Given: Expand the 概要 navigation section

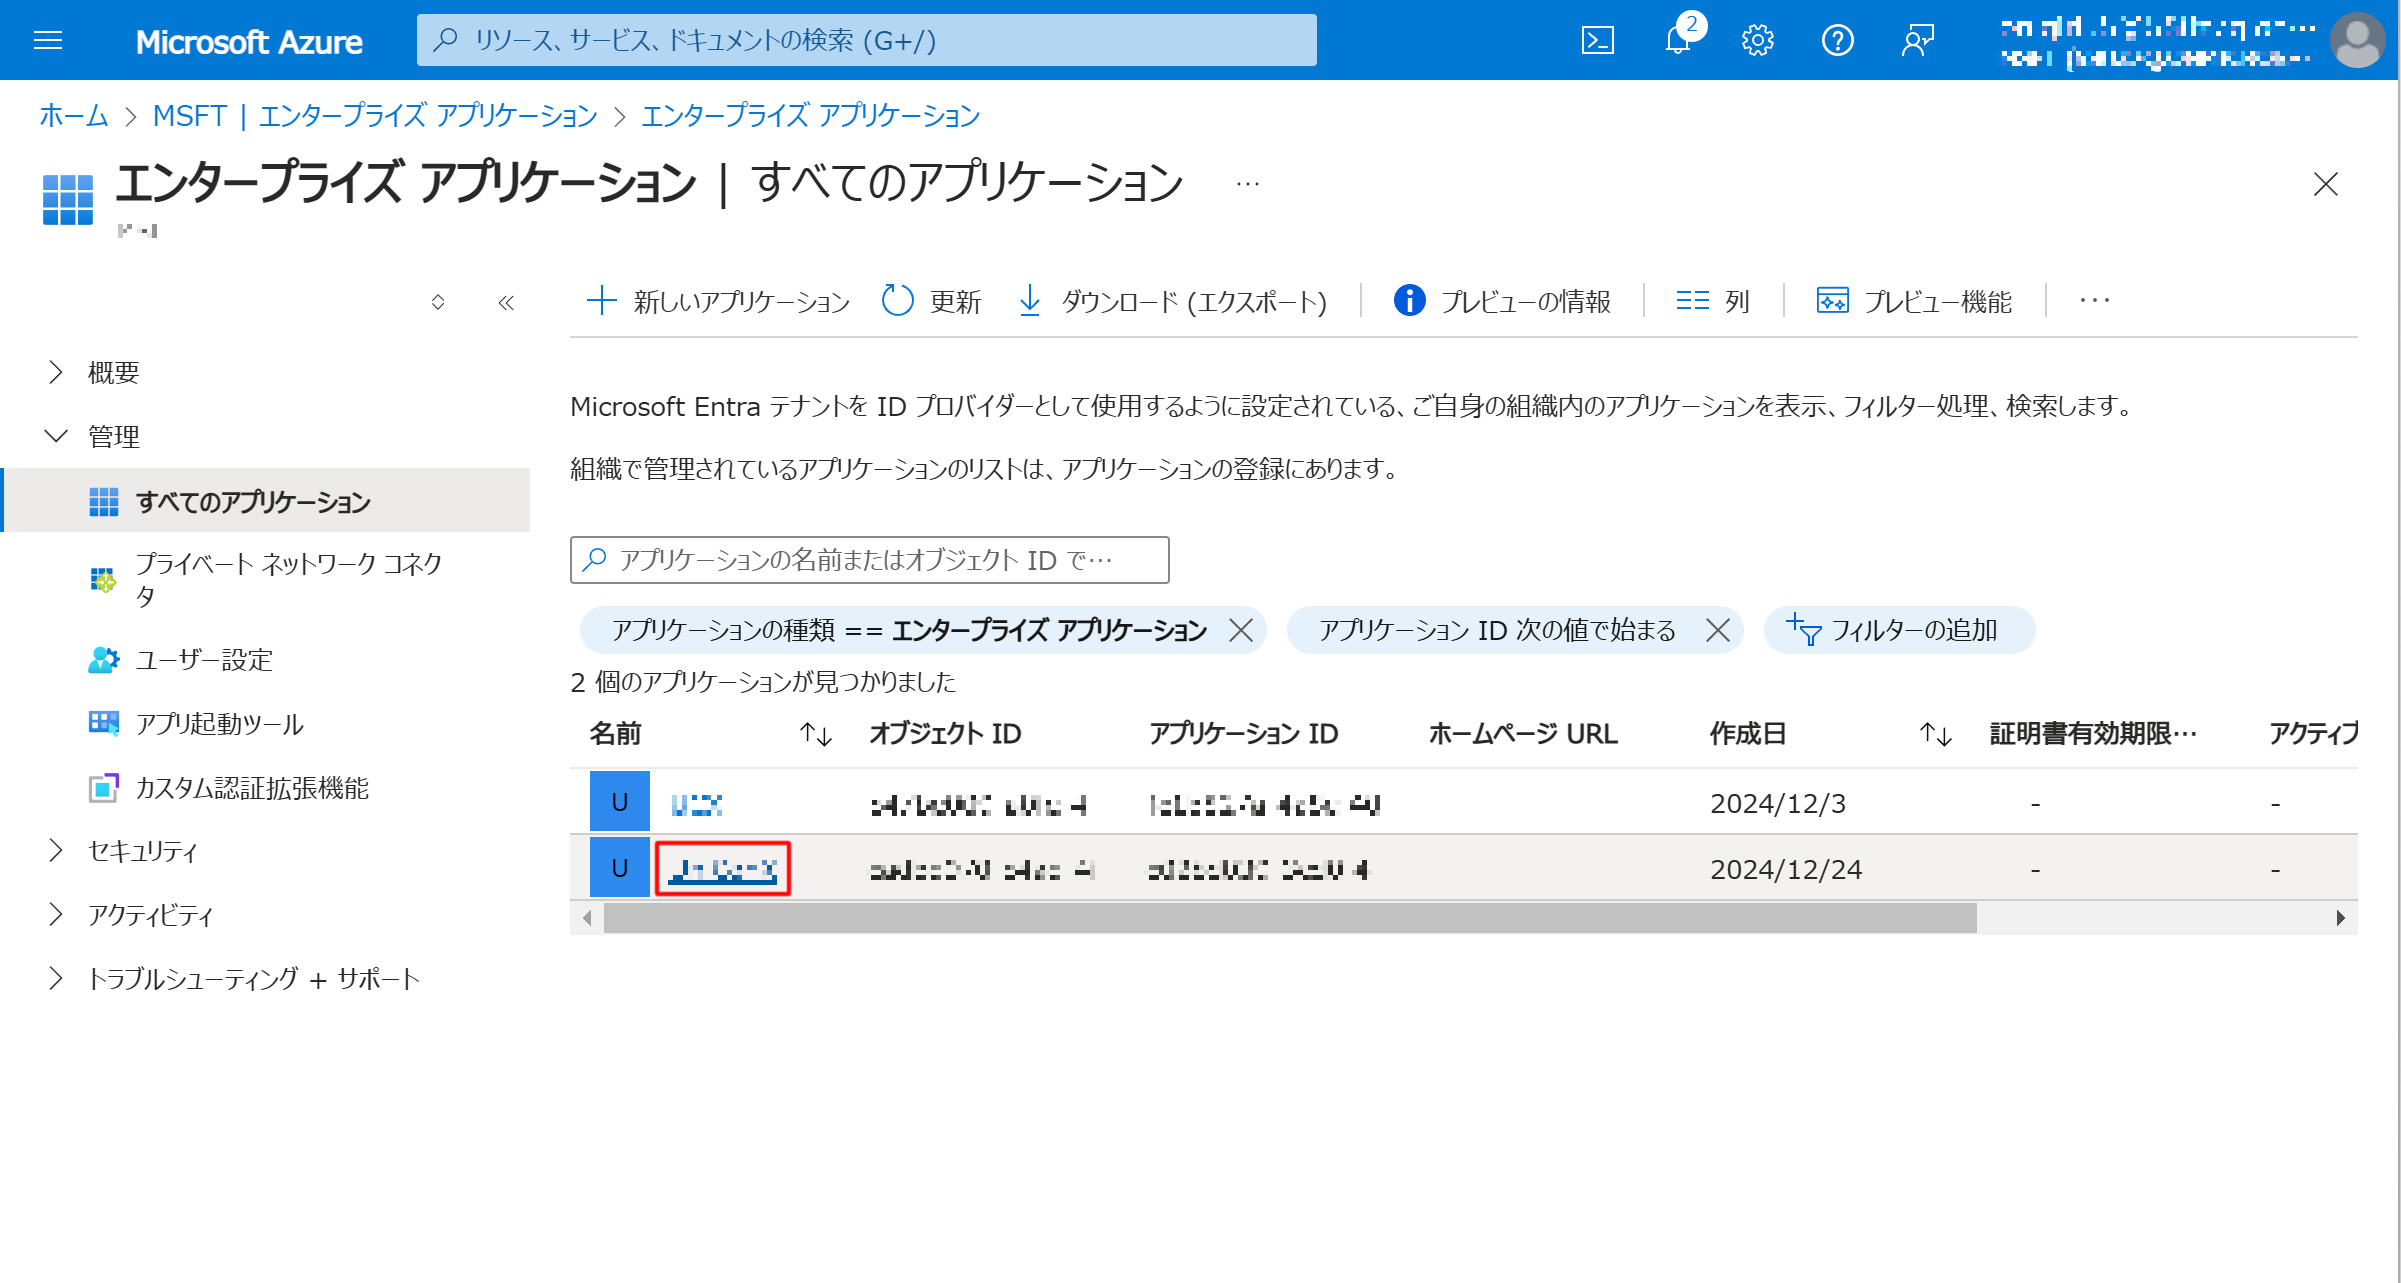Looking at the screenshot, I should [94, 373].
